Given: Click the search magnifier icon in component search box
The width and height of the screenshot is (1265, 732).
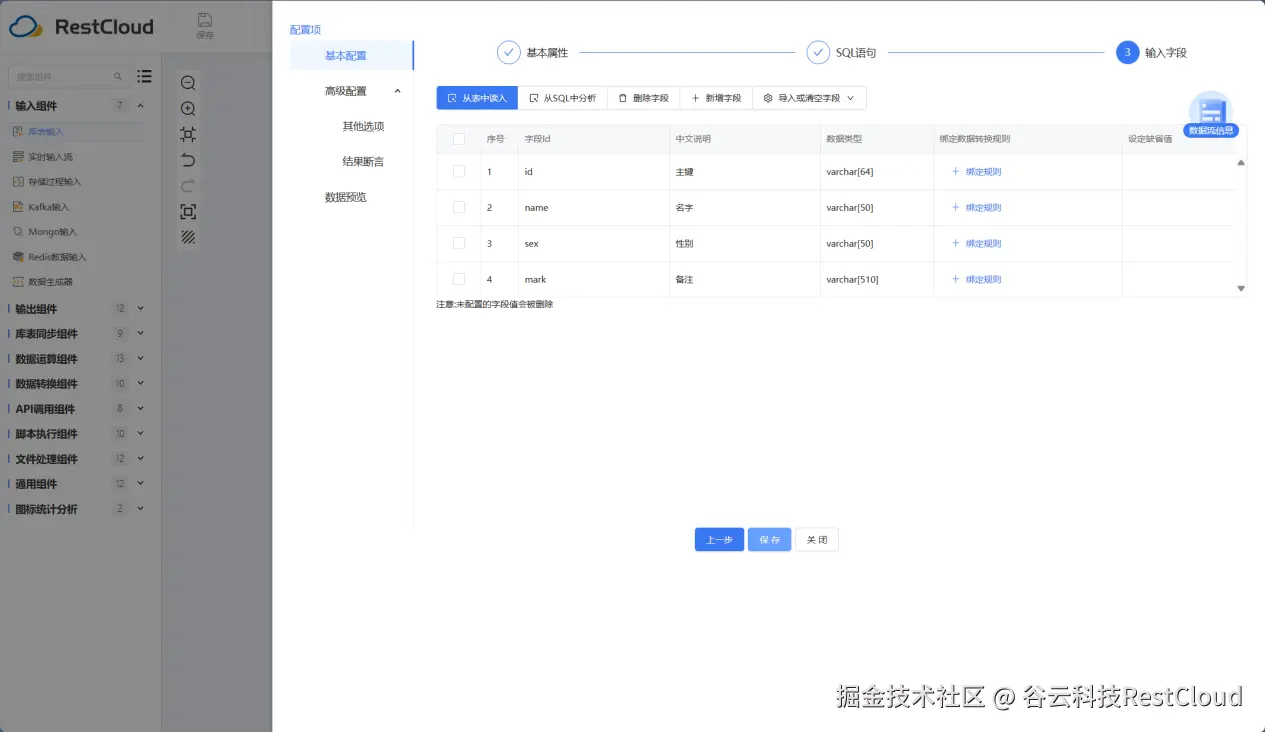Looking at the screenshot, I should 118,76.
